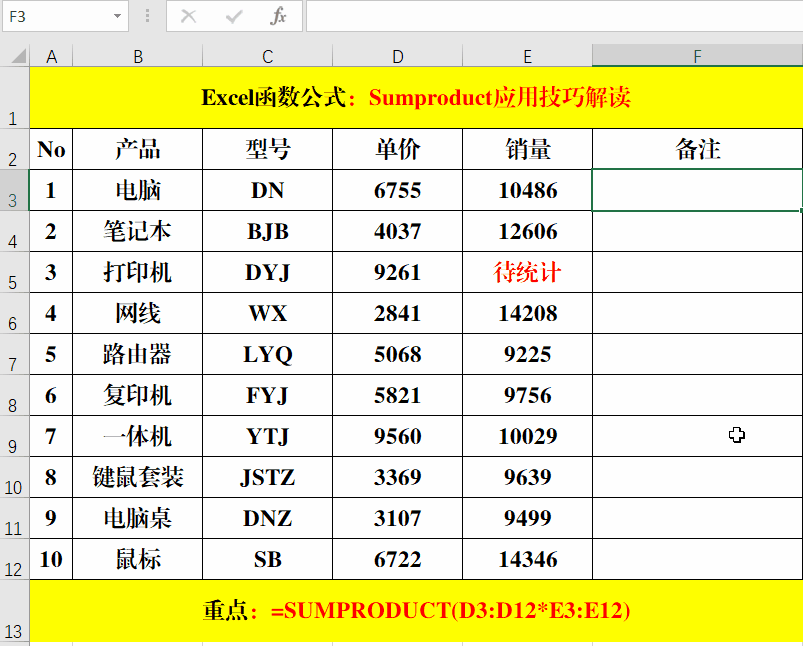Click the sales cell 10486

(527, 190)
